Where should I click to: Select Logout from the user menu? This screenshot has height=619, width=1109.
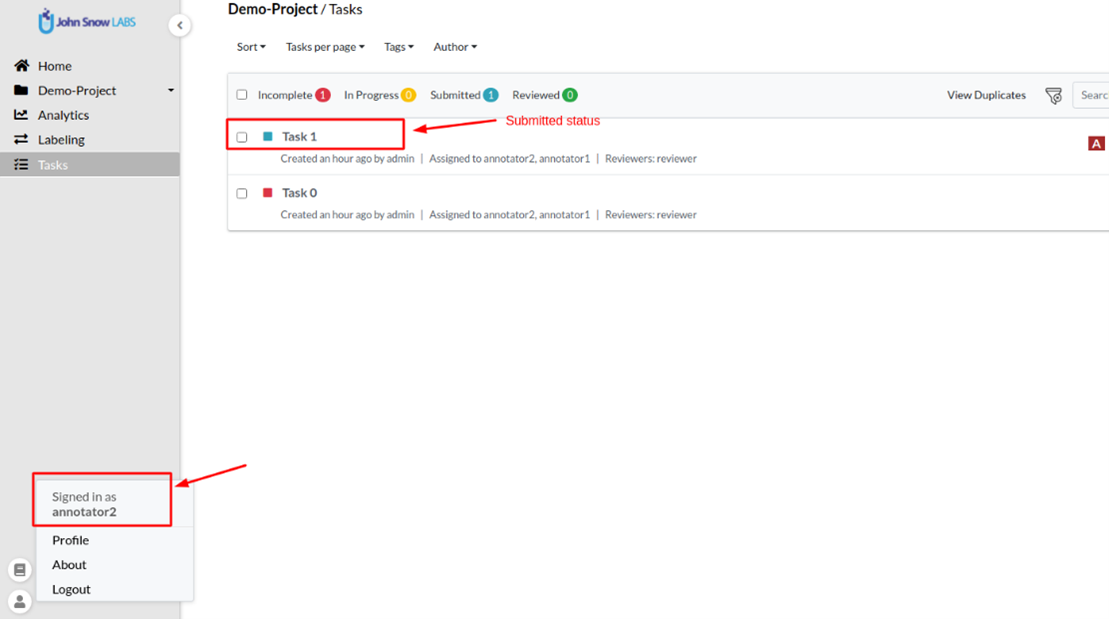pyautogui.click(x=71, y=589)
